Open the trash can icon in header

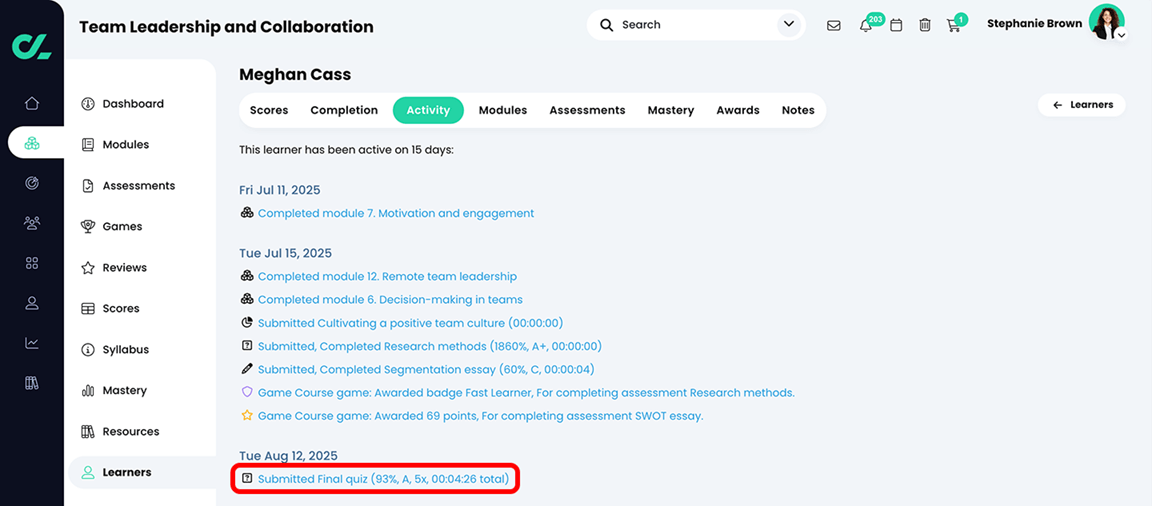(925, 25)
